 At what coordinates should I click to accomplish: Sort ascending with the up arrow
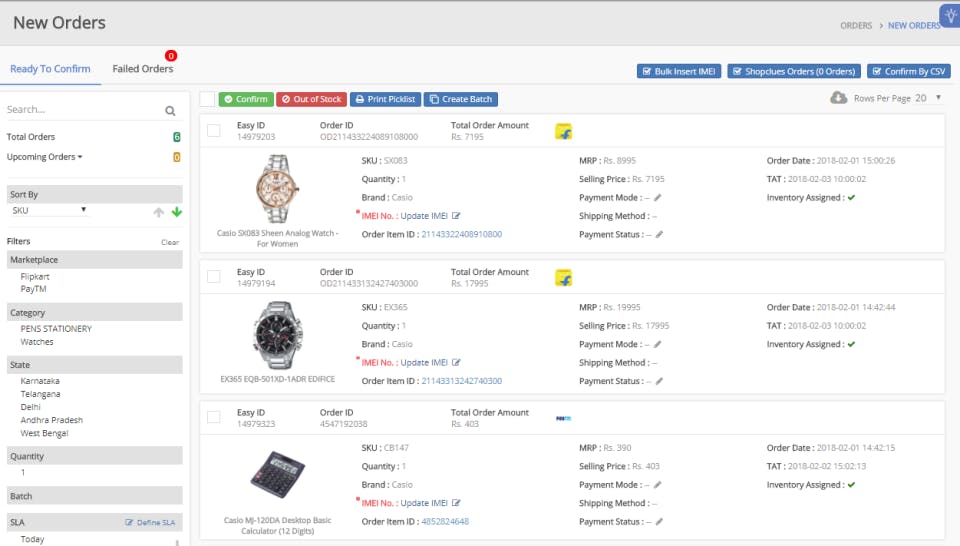(x=159, y=212)
